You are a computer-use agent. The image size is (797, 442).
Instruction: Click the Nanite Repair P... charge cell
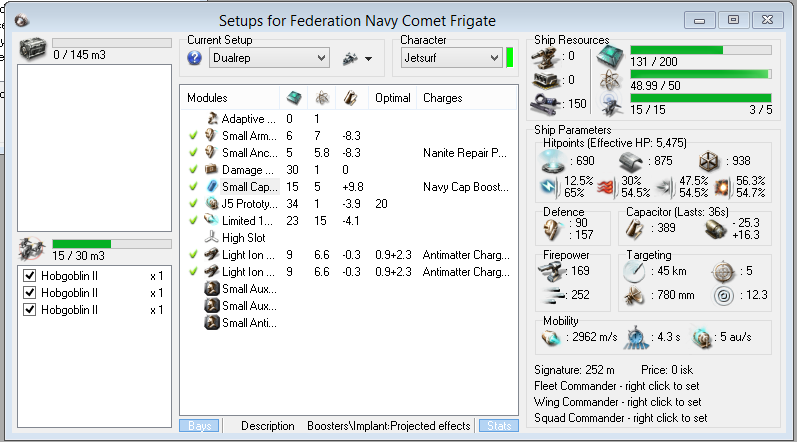tap(465, 153)
